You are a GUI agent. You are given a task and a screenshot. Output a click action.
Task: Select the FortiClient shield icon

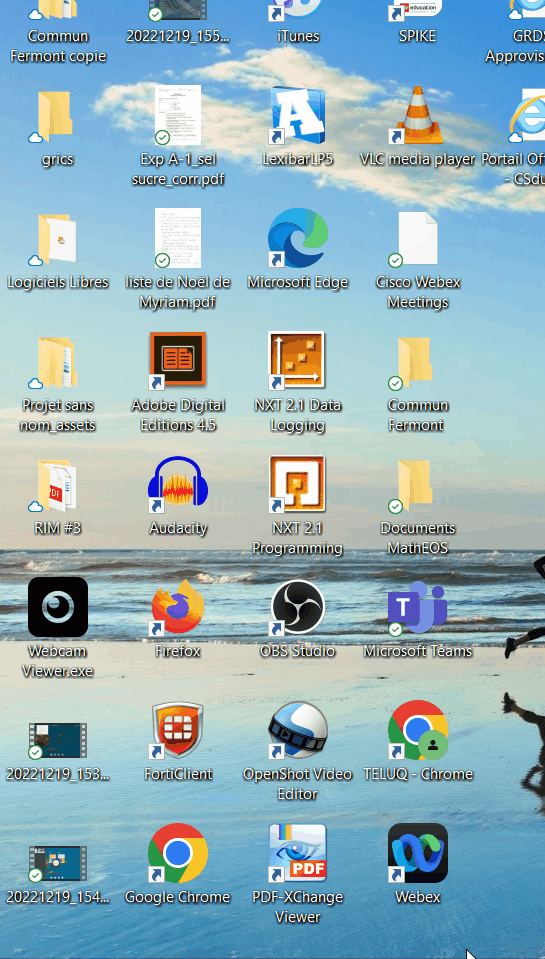click(x=178, y=731)
